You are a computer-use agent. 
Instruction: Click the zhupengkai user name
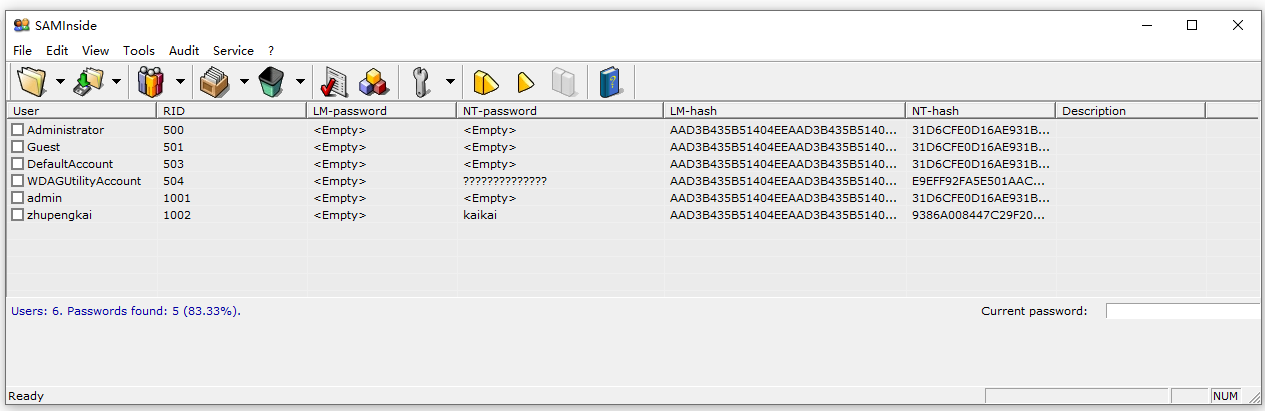click(x=59, y=215)
